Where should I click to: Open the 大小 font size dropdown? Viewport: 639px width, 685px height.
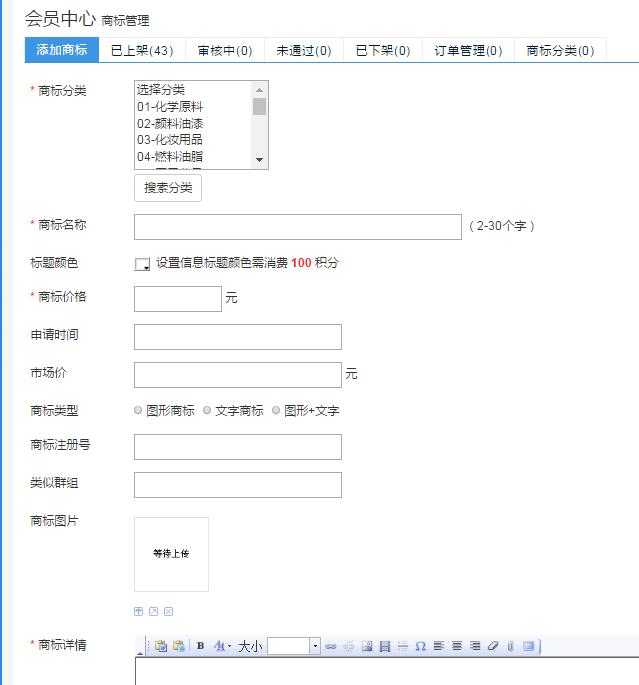pyautogui.click(x=315, y=646)
